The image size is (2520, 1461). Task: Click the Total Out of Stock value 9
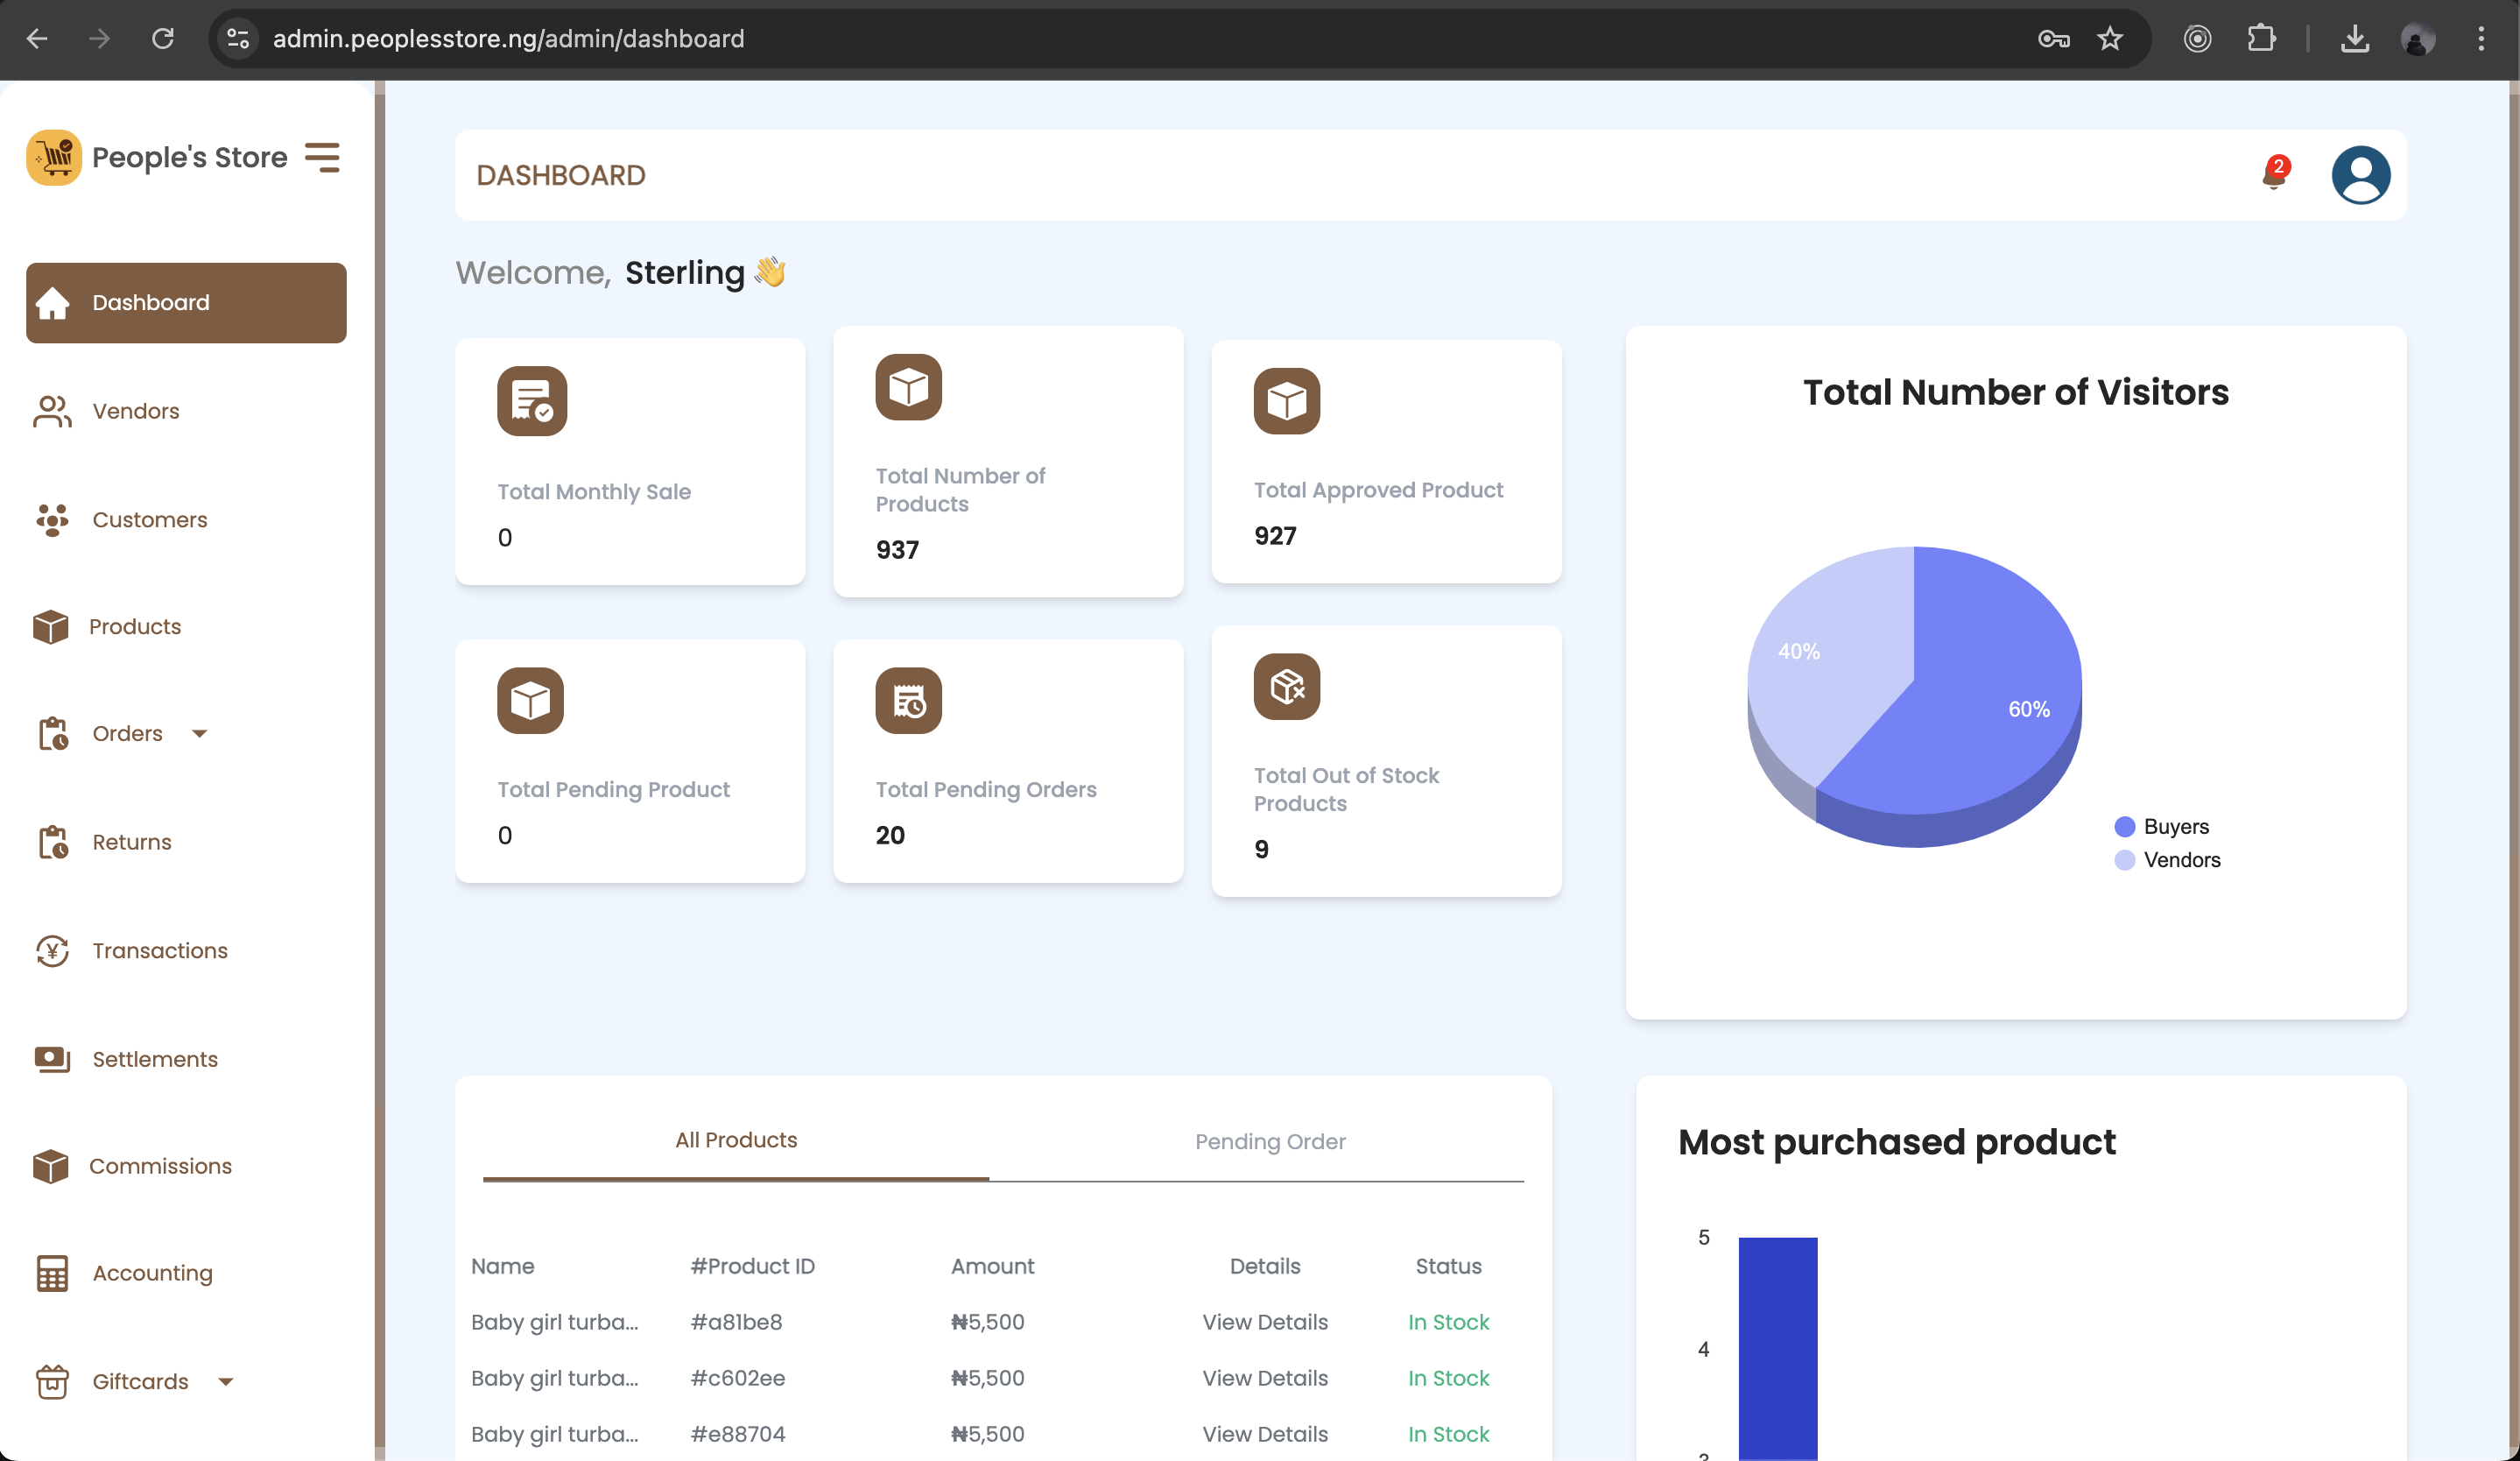pos(1261,849)
